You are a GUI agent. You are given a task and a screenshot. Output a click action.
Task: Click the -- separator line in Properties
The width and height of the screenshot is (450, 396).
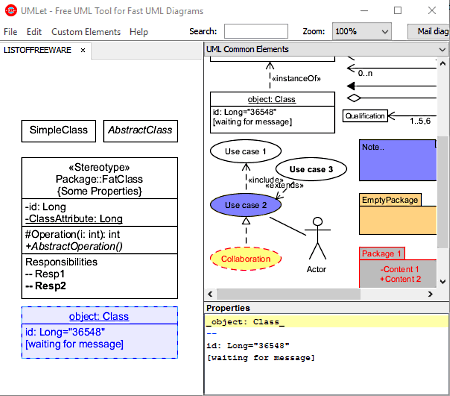211,333
